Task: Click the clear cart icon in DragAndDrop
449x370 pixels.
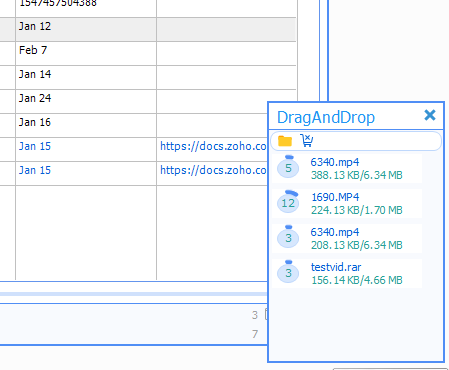Action: point(307,140)
